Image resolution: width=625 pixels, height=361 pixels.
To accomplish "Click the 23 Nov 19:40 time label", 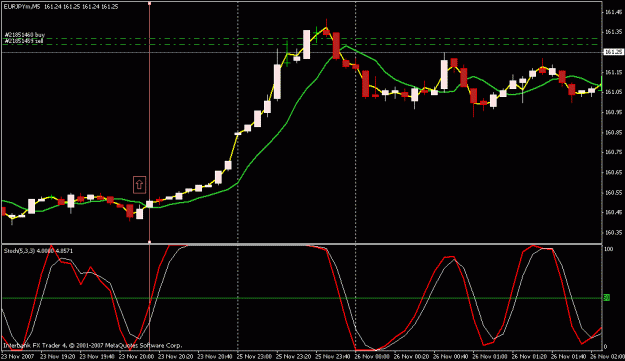I will (97, 356).
